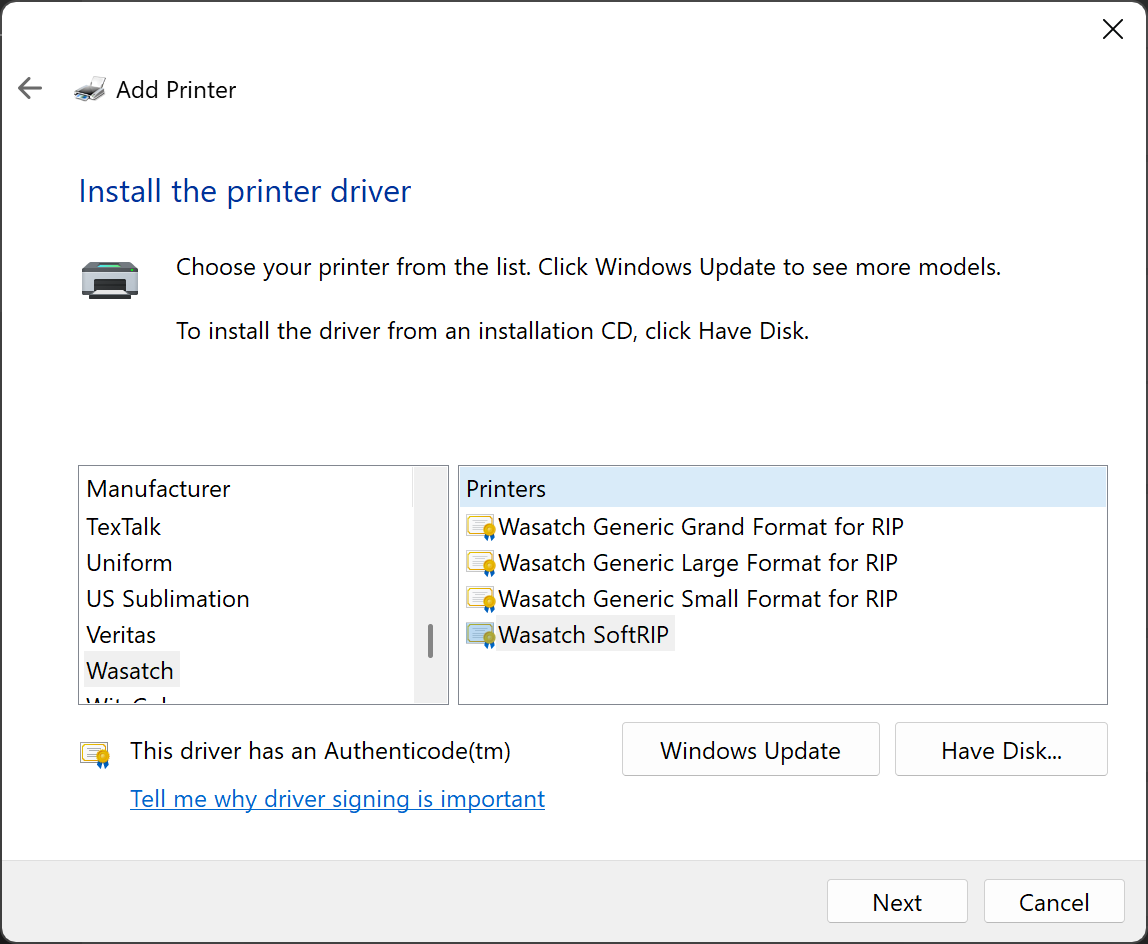Click the certificate icon beside Wasatch SoftRIP
Screen dimensions: 1148x944
(480, 635)
